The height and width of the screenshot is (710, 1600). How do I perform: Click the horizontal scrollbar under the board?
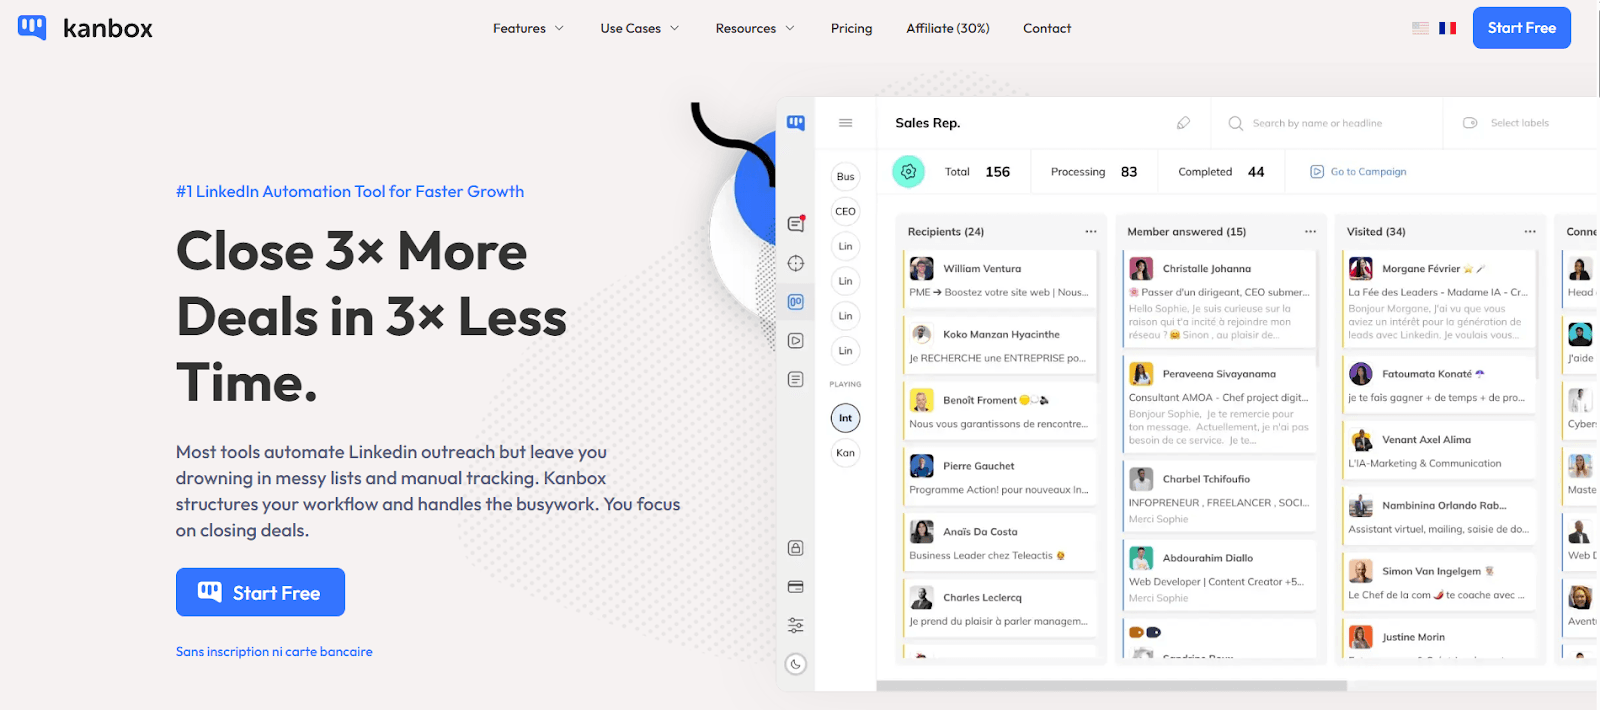[1110, 686]
